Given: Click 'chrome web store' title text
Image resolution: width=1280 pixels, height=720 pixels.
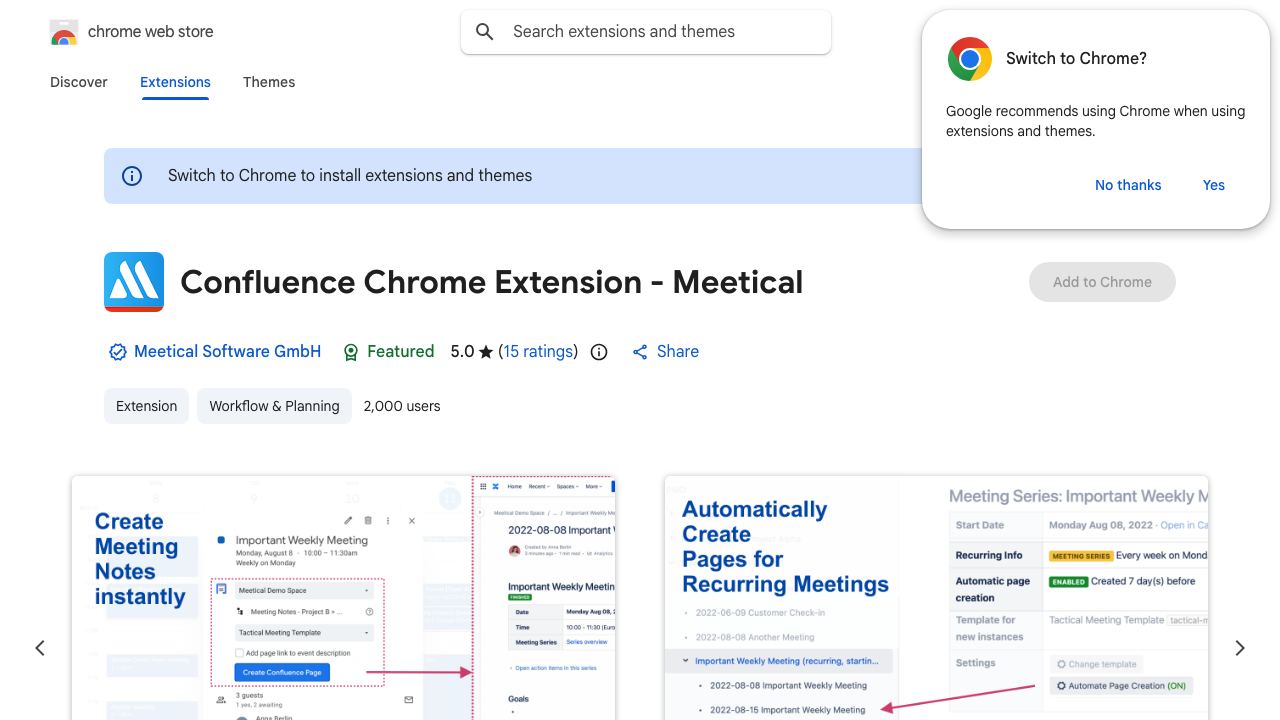Looking at the screenshot, I should [x=151, y=32].
